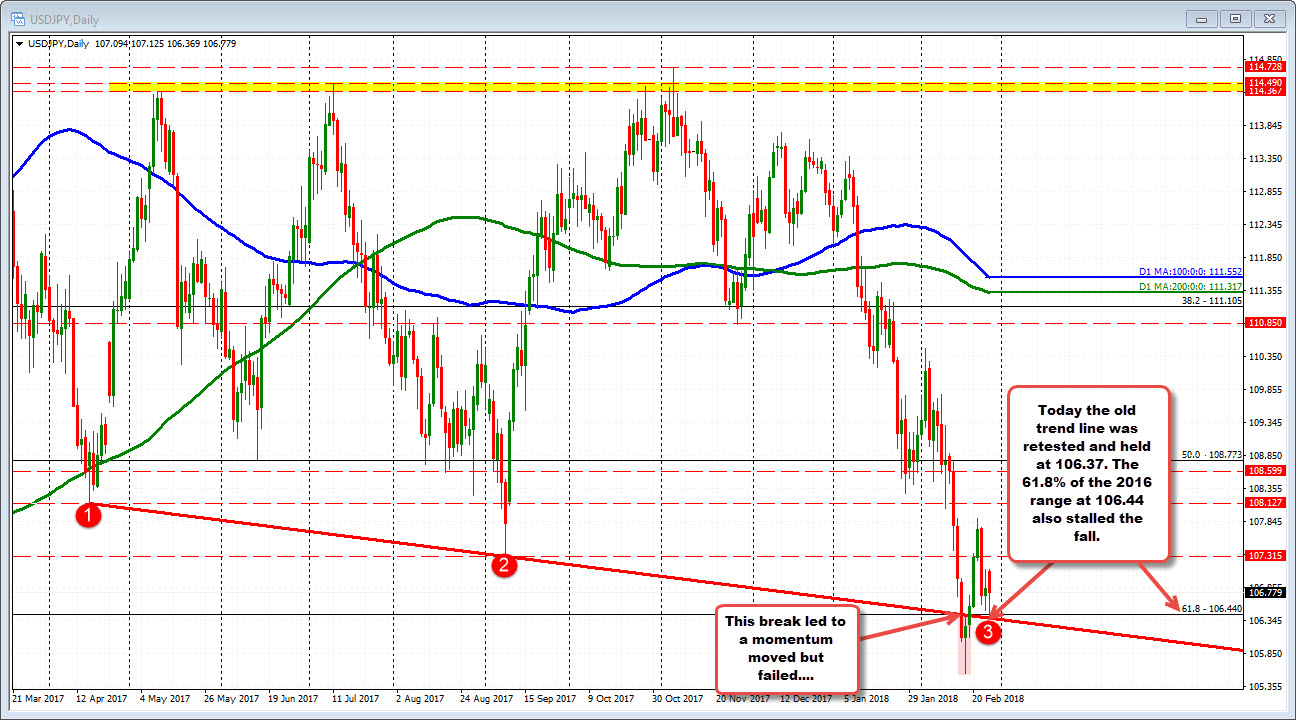1296x720 pixels.
Task: Click the 9 Oct 2017 date label
Action: coord(612,697)
